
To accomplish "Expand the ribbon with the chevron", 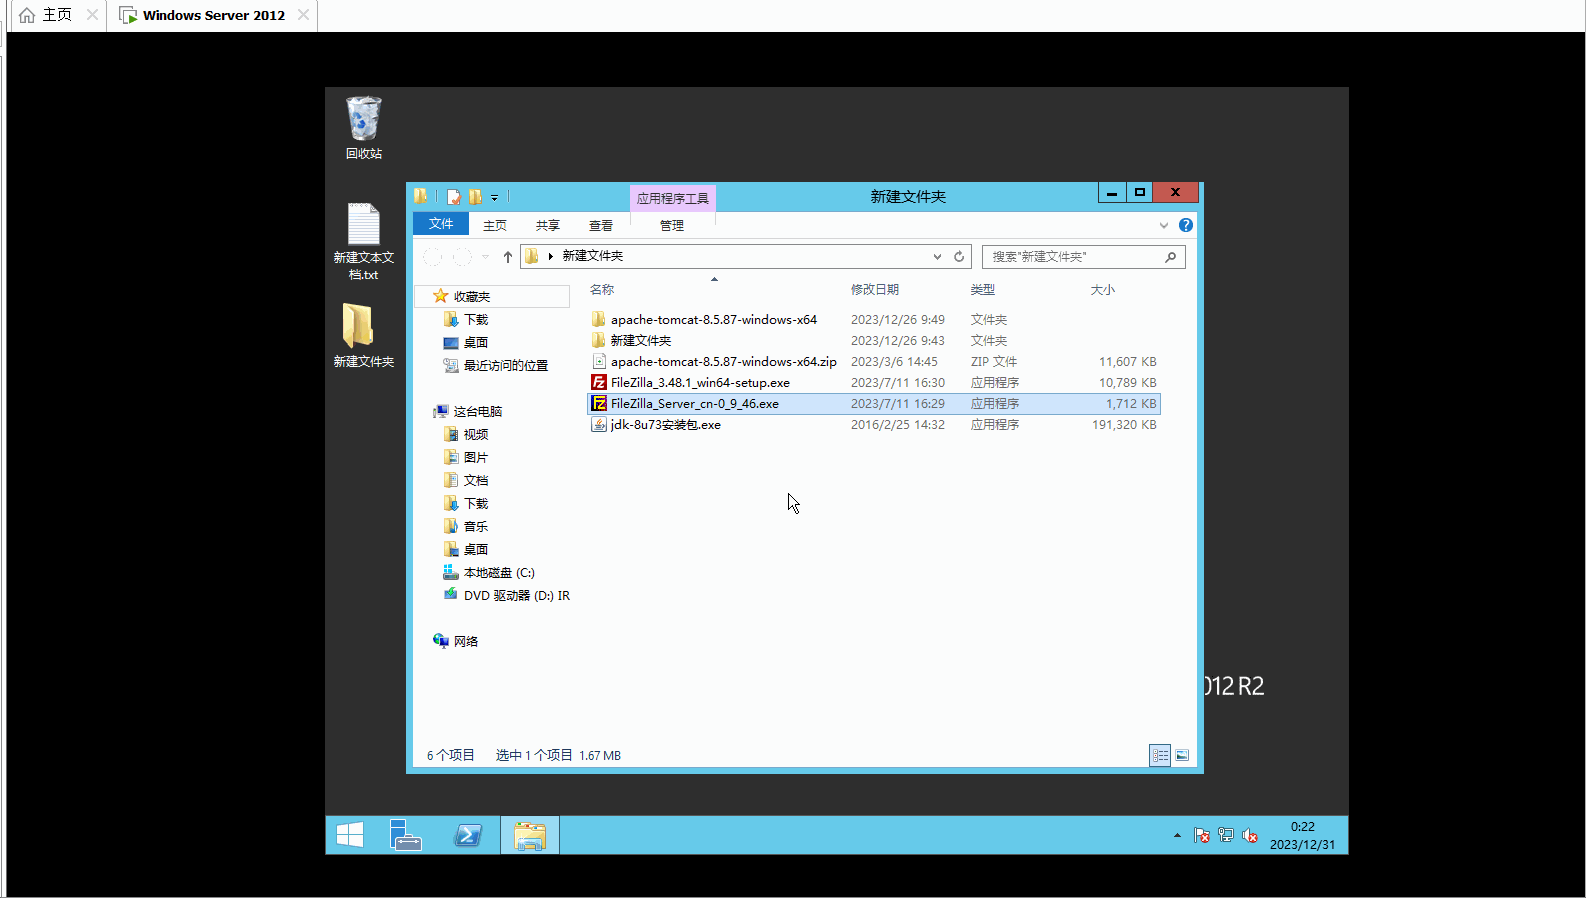I will tap(1164, 225).
